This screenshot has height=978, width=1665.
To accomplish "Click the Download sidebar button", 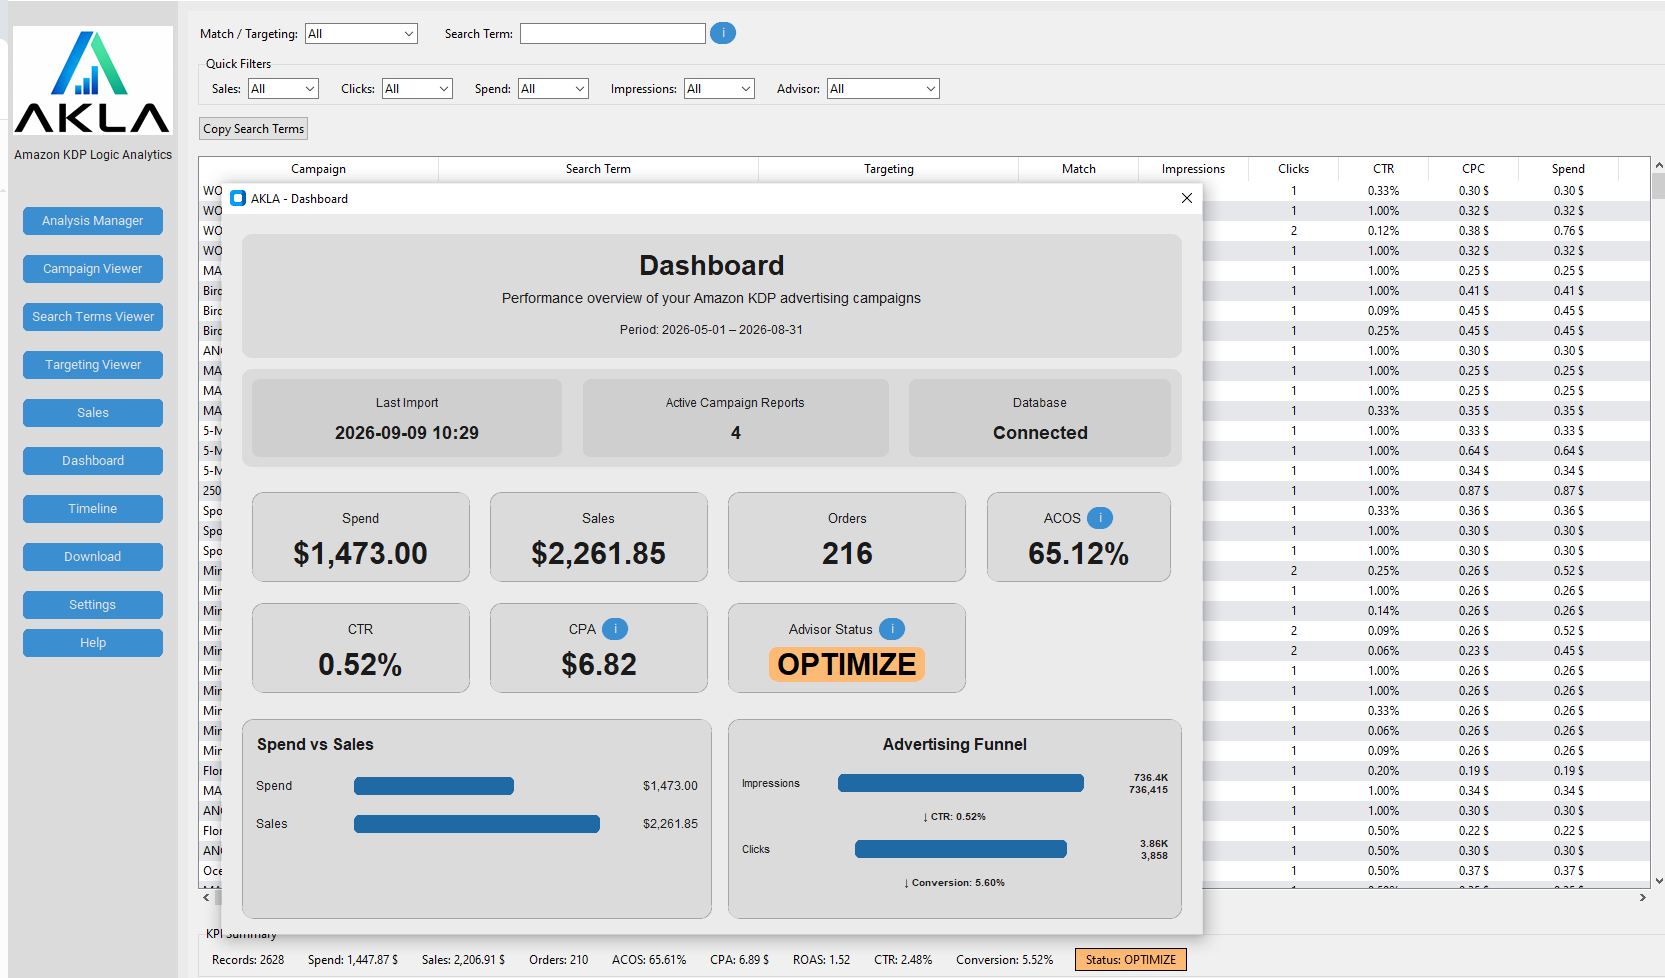I will (x=93, y=557).
